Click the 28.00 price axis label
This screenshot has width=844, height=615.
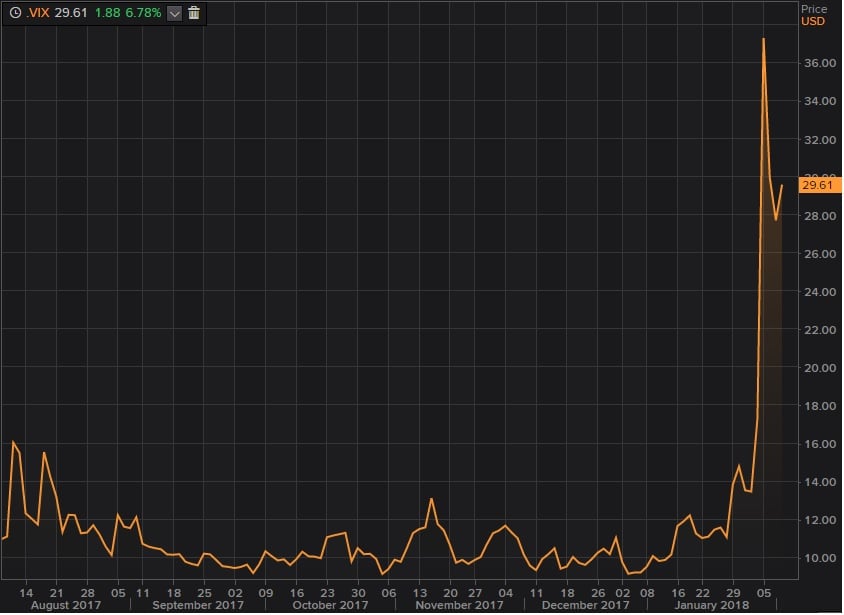click(820, 216)
